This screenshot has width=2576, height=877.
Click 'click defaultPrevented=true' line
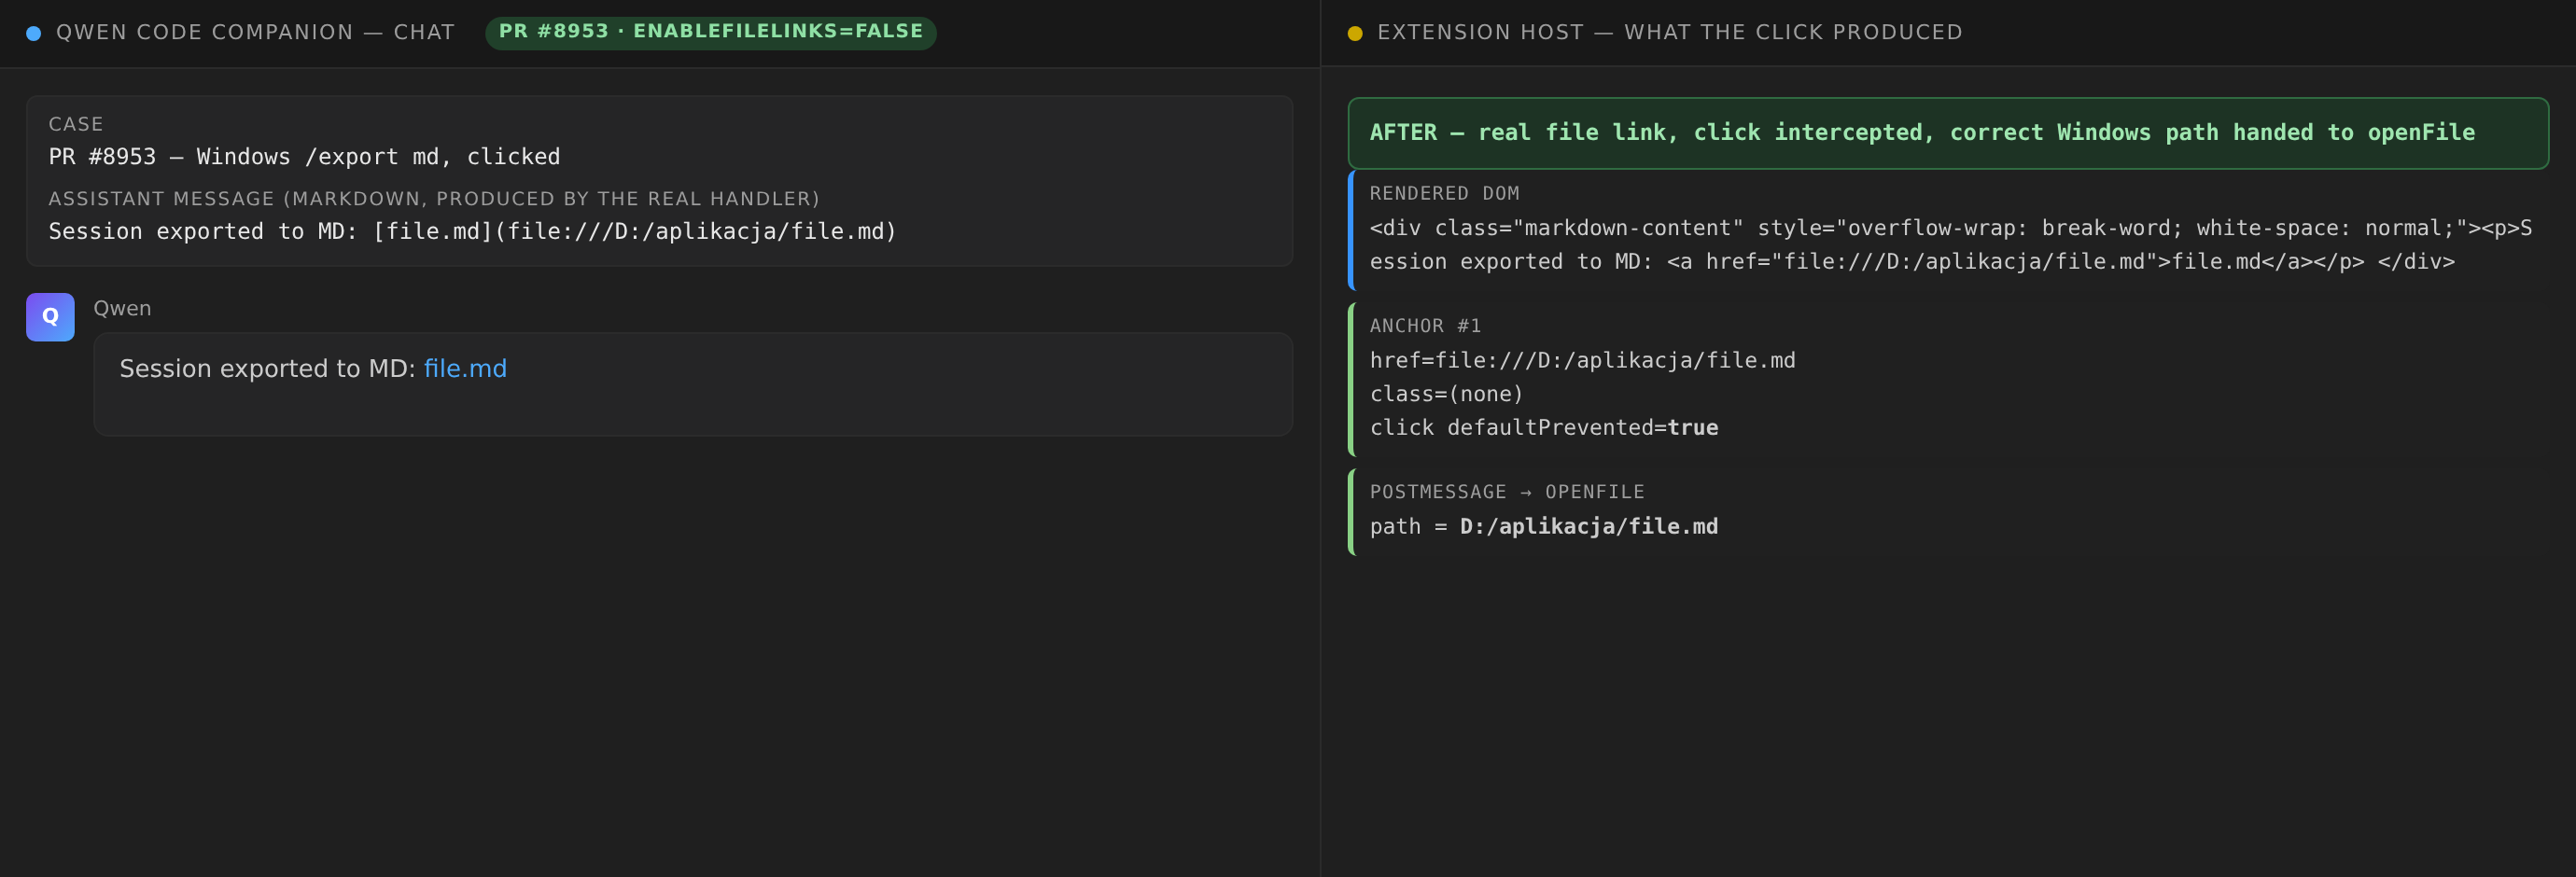pyautogui.click(x=1543, y=428)
